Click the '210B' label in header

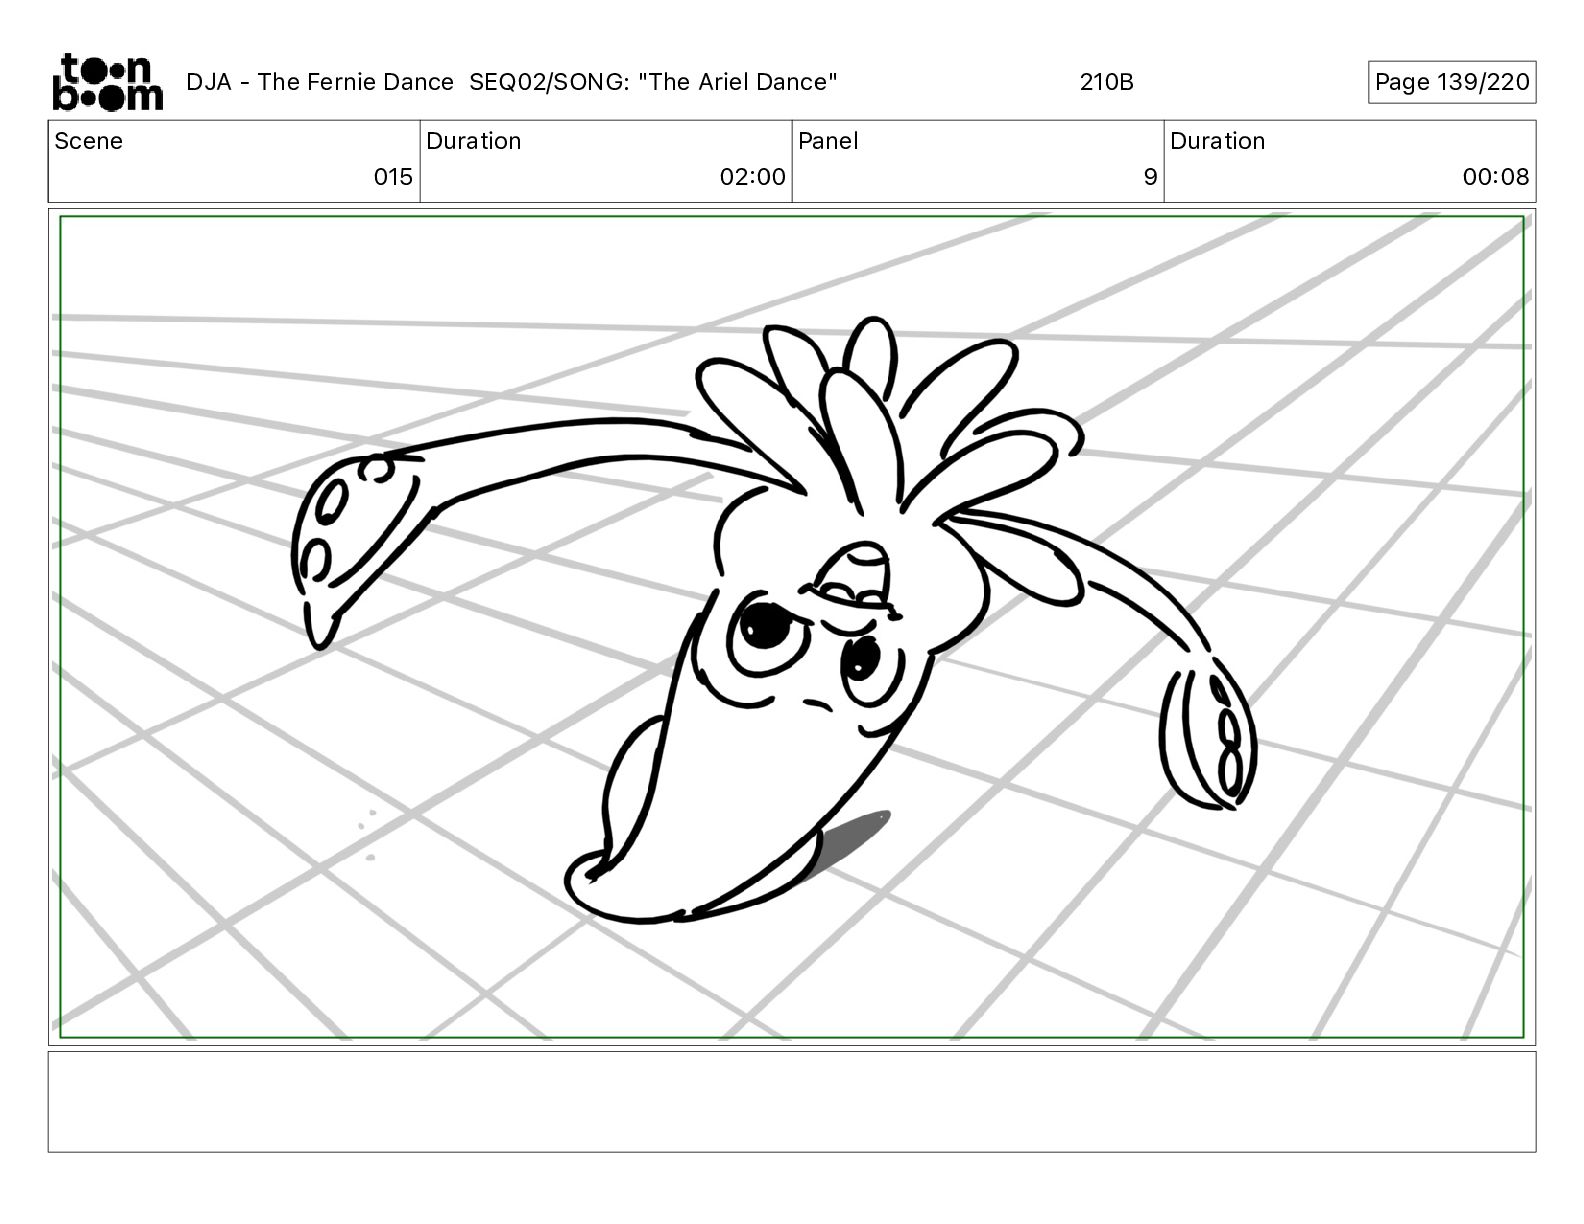pos(1106,82)
